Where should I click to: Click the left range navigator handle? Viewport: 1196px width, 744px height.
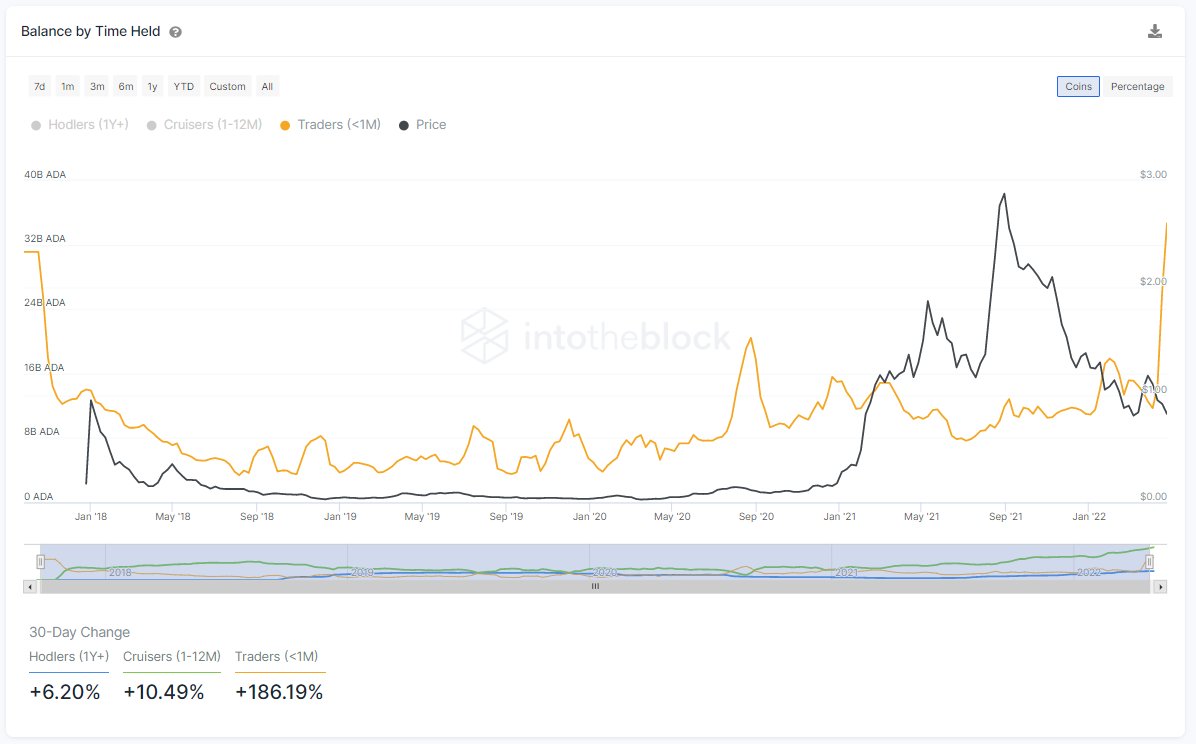[x=41, y=562]
